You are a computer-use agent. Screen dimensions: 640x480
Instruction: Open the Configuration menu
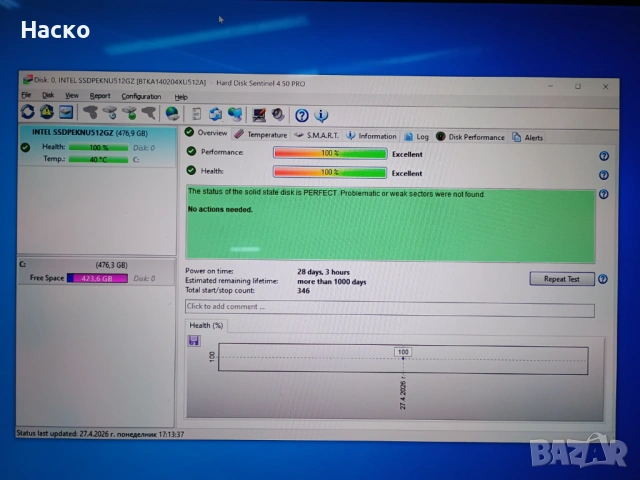(141, 96)
